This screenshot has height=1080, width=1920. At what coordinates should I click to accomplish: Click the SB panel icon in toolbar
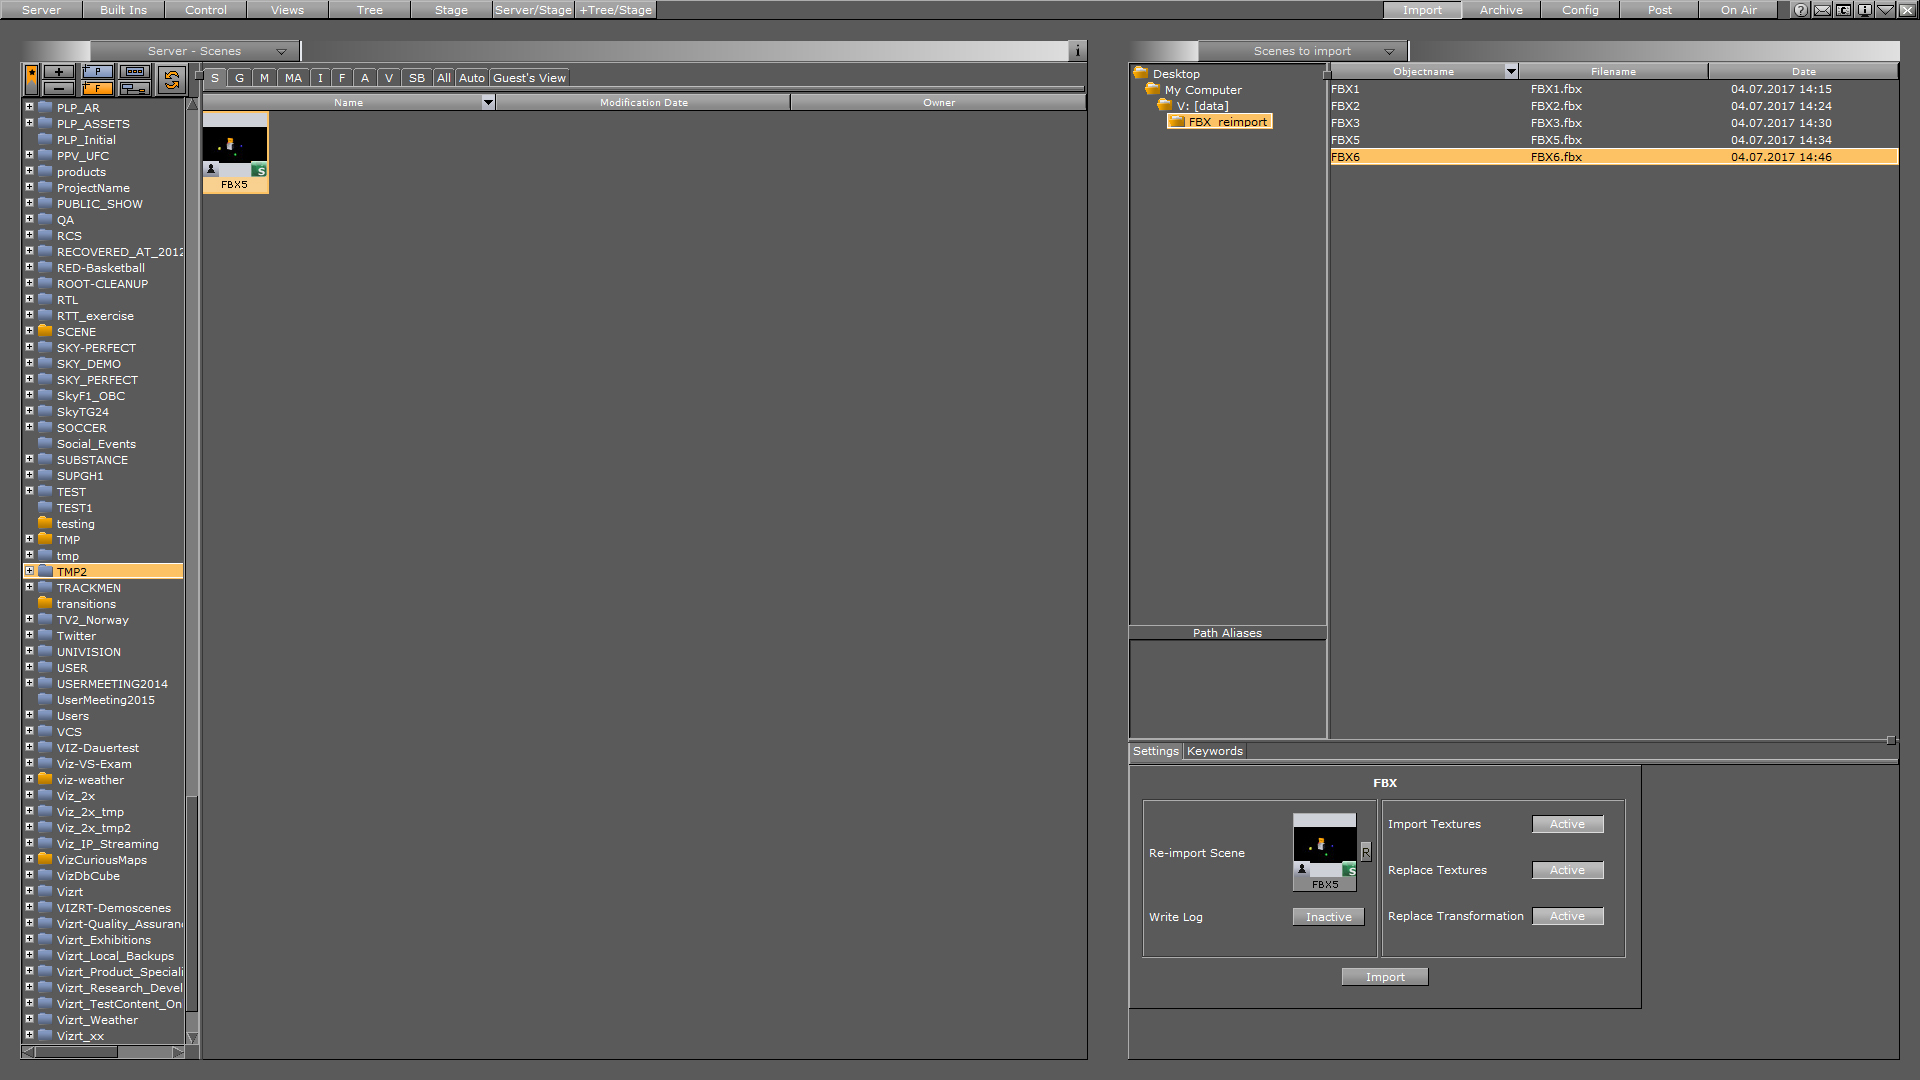click(417, 78)
